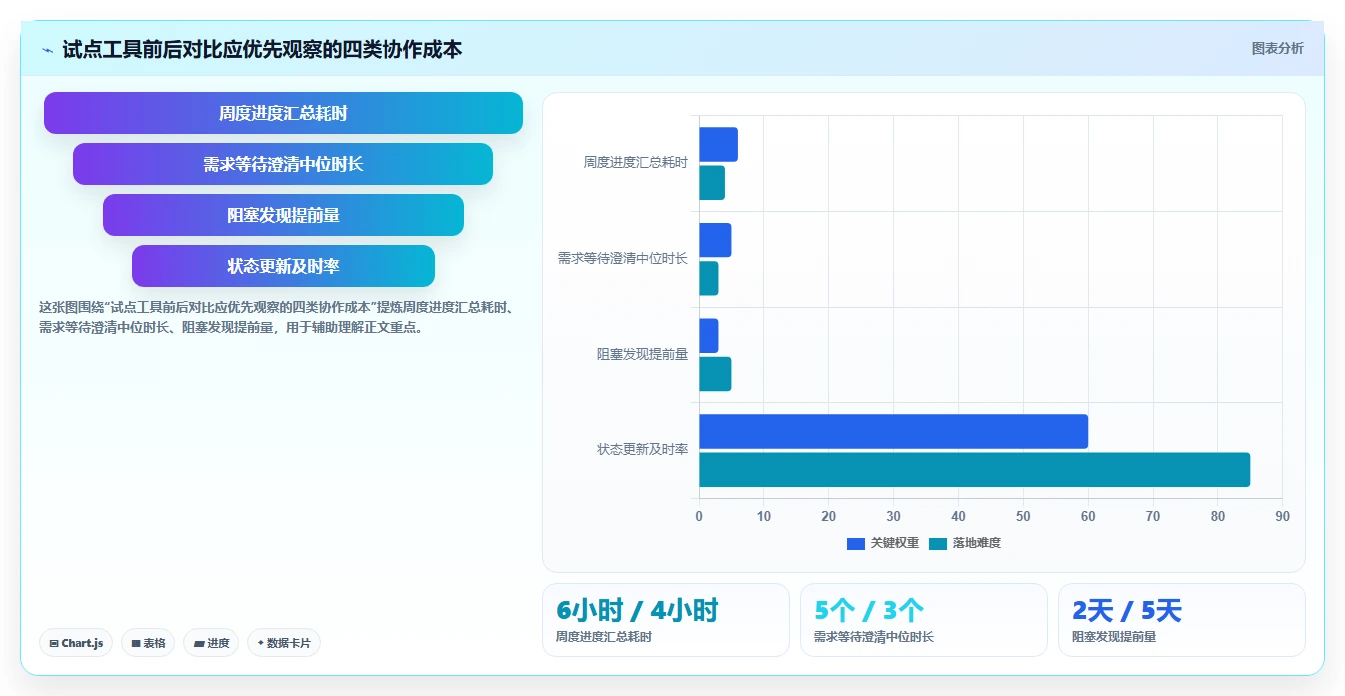Open the 6小时 / 4小时 data card
The image size is (1345, 696).
(665, 620)
